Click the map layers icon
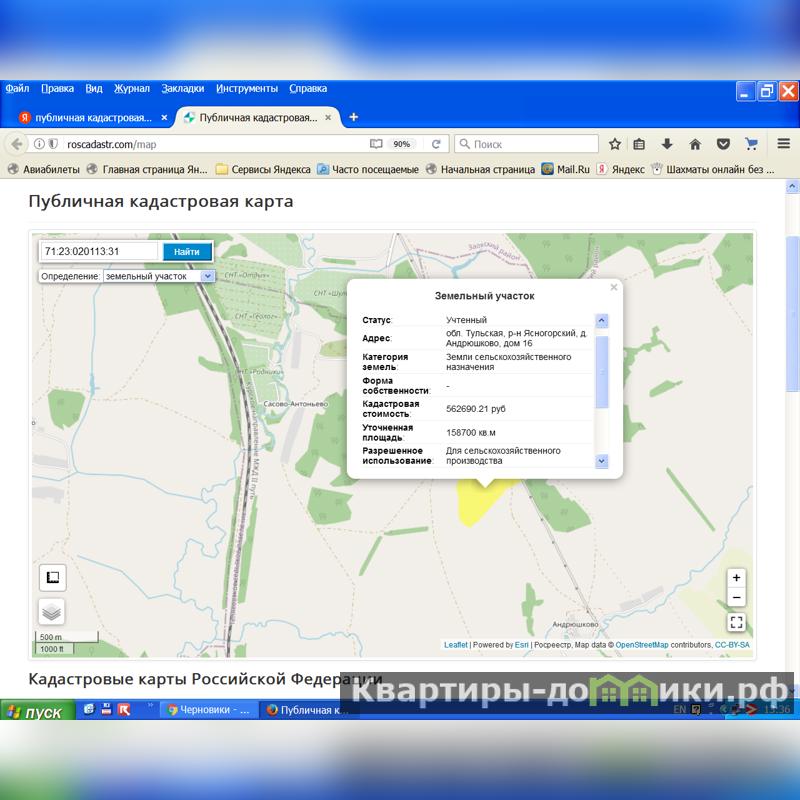 click(52, 611)
